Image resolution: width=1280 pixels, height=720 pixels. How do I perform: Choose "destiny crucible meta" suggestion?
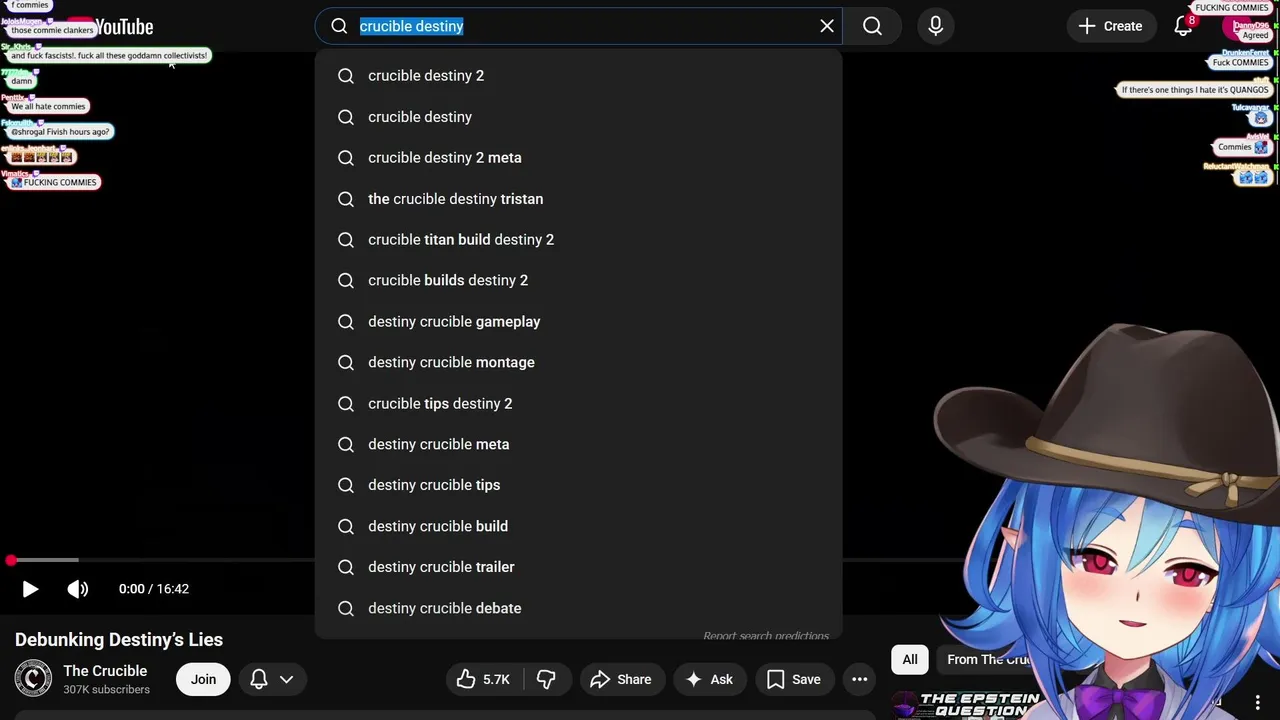coord(578,444)
